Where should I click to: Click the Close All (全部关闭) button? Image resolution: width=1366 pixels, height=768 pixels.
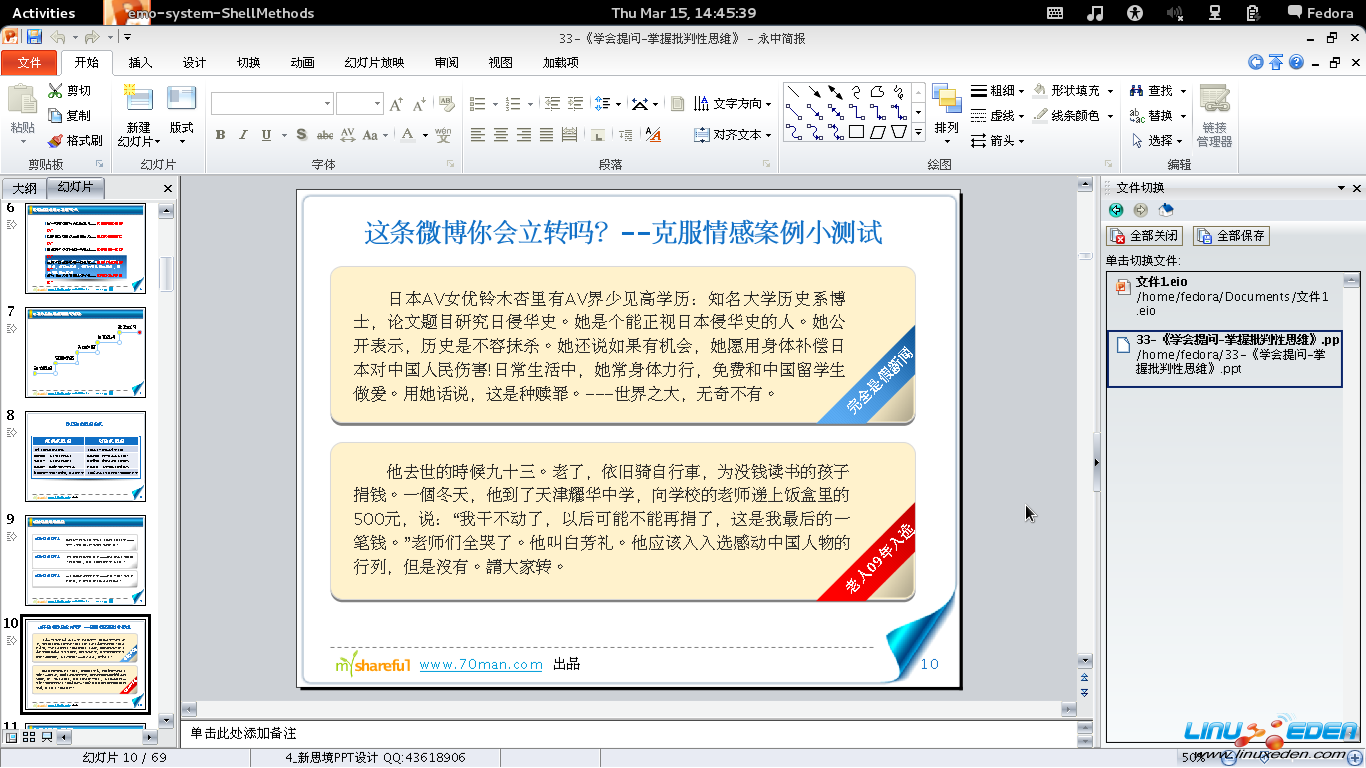1145,236
